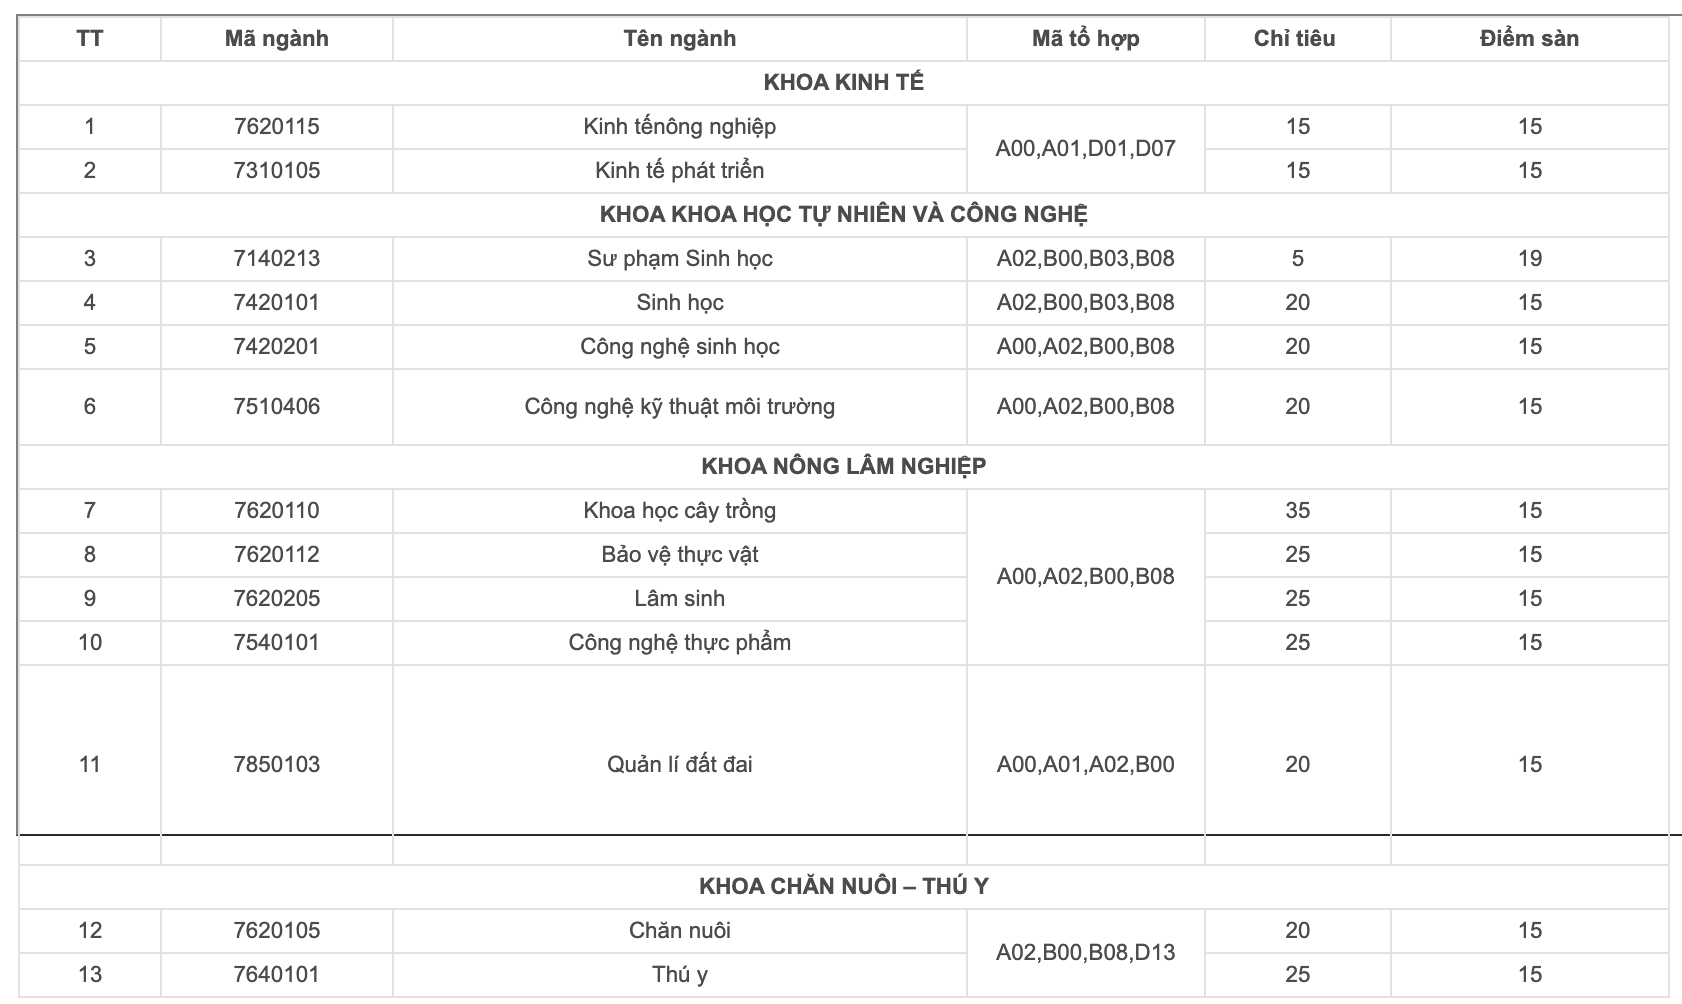Select major code 7620115
Viewport: 1682px width, 1004px height.
276,127
